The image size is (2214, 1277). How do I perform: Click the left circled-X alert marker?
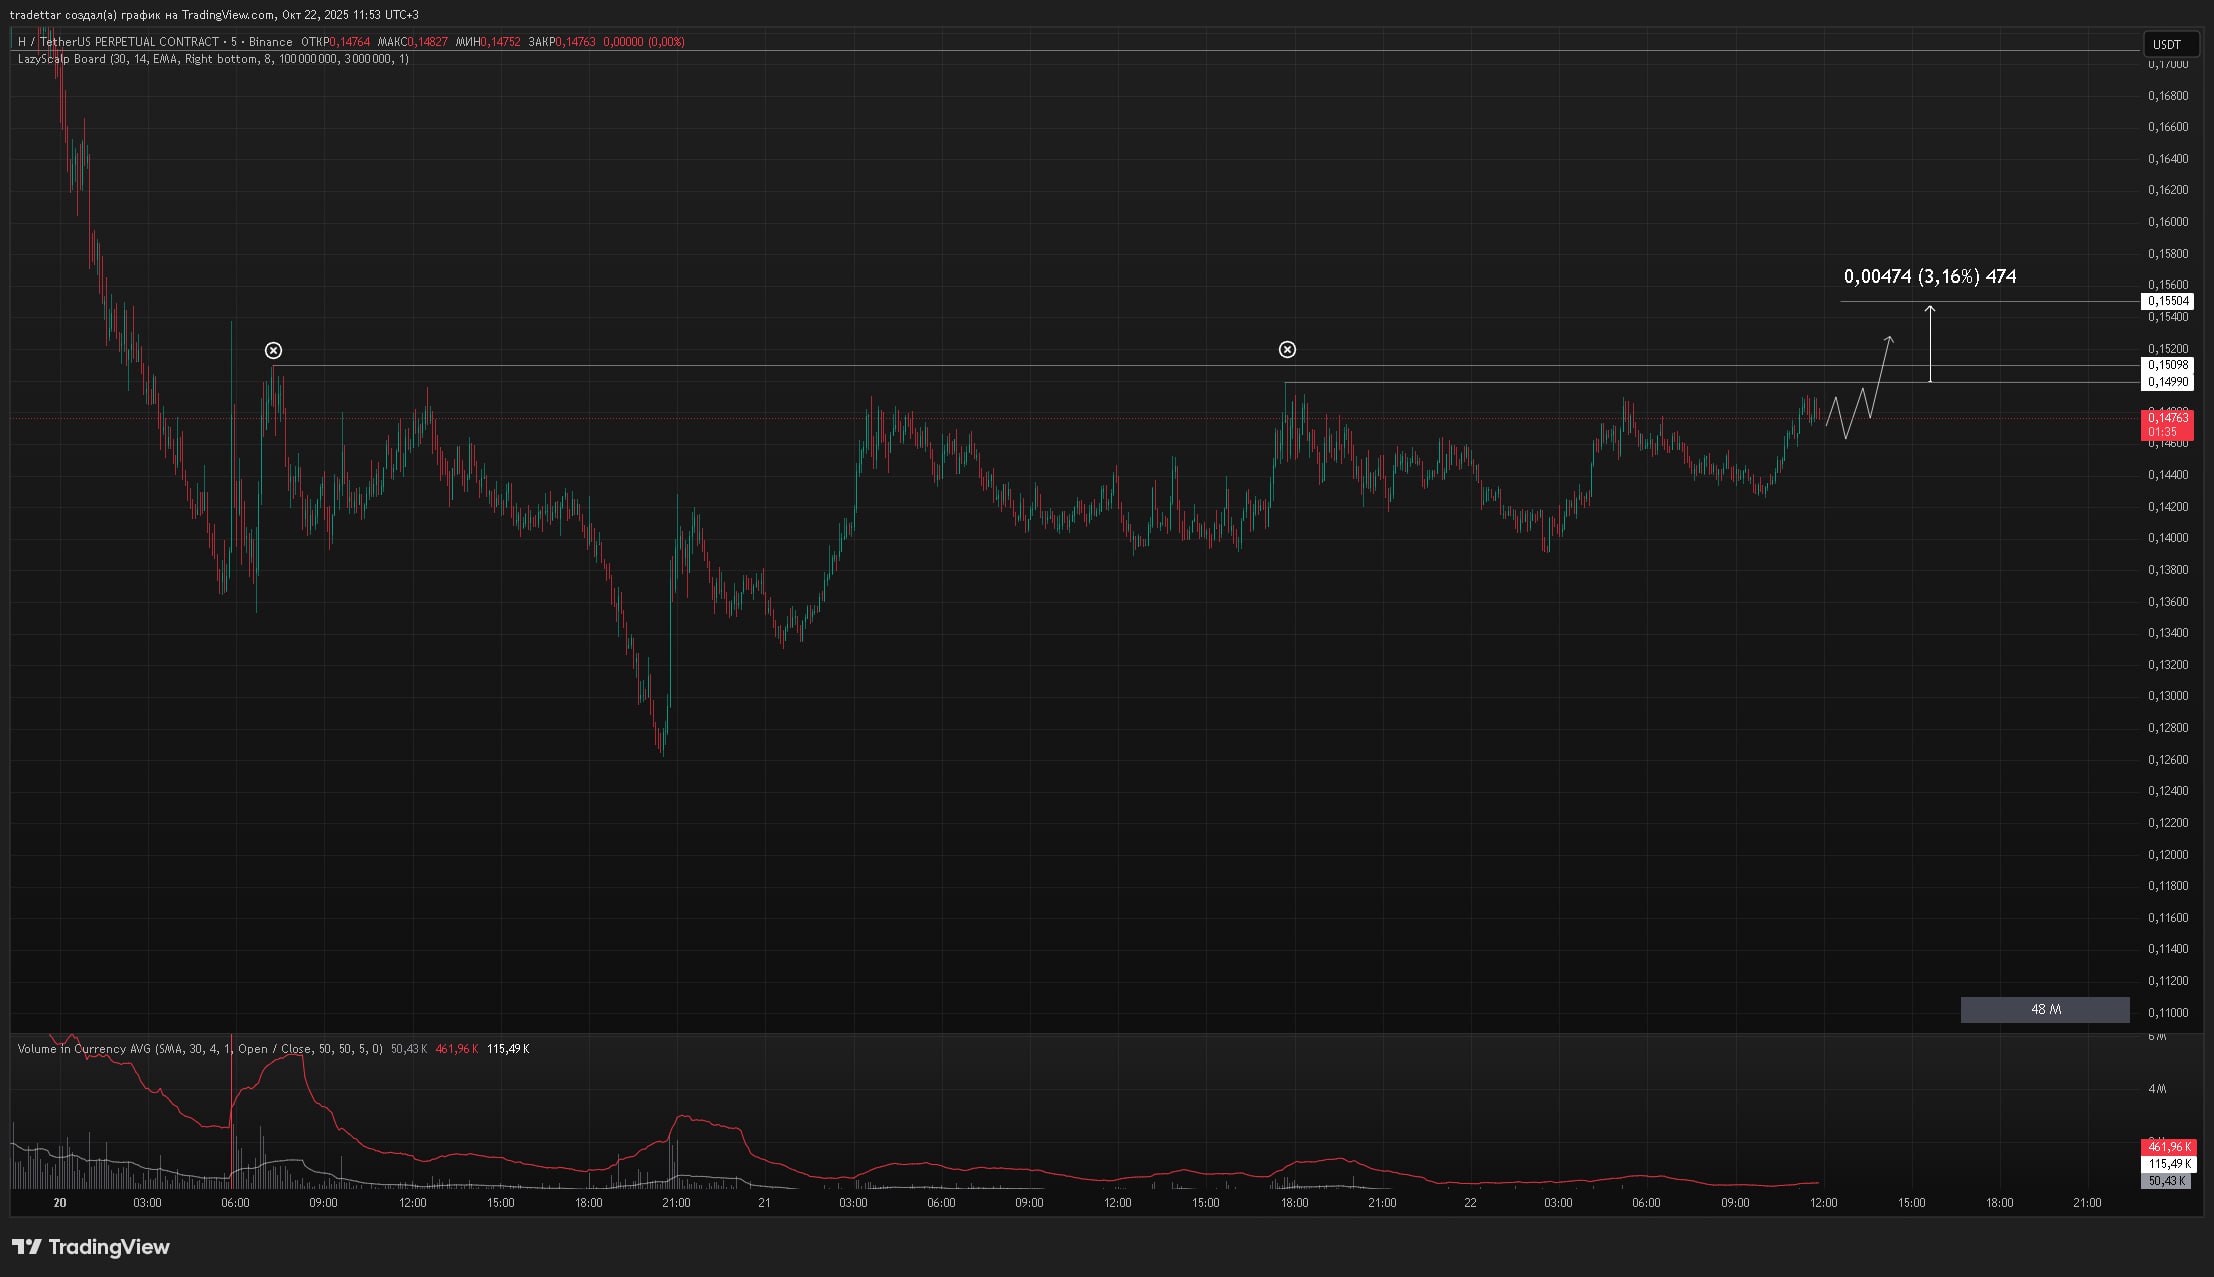273,350
